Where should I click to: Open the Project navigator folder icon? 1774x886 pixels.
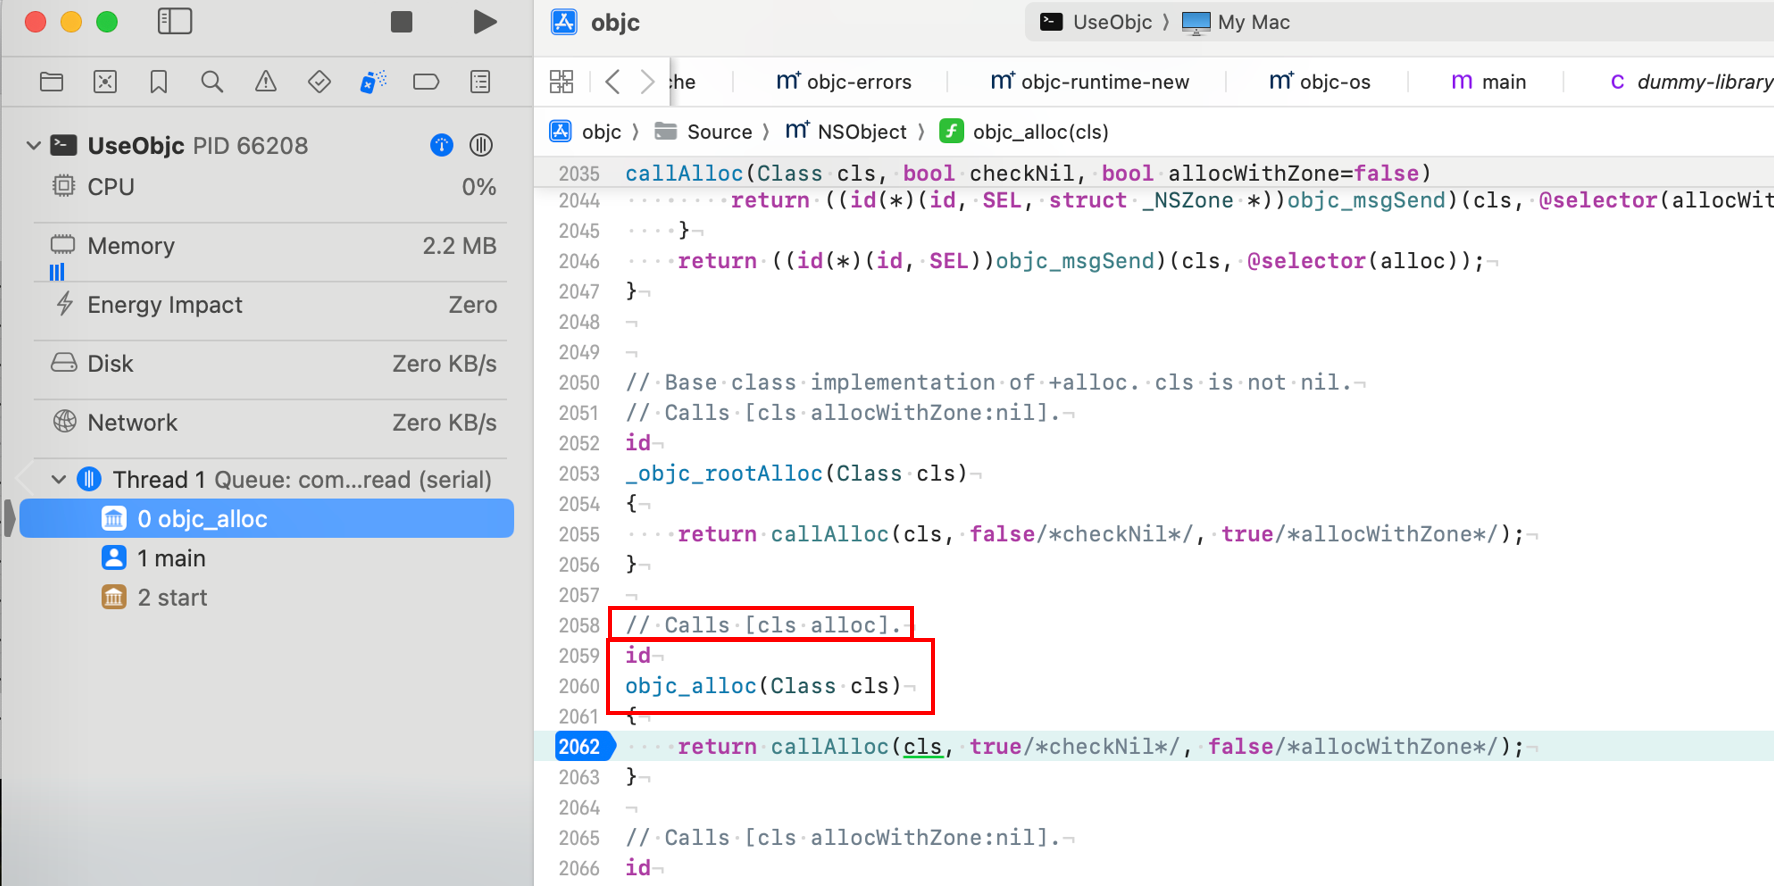point(52,82)
